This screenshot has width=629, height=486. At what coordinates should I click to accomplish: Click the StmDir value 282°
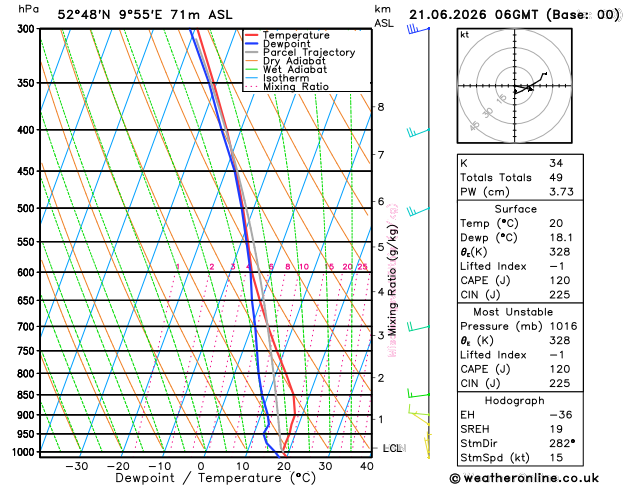(562, 443)
